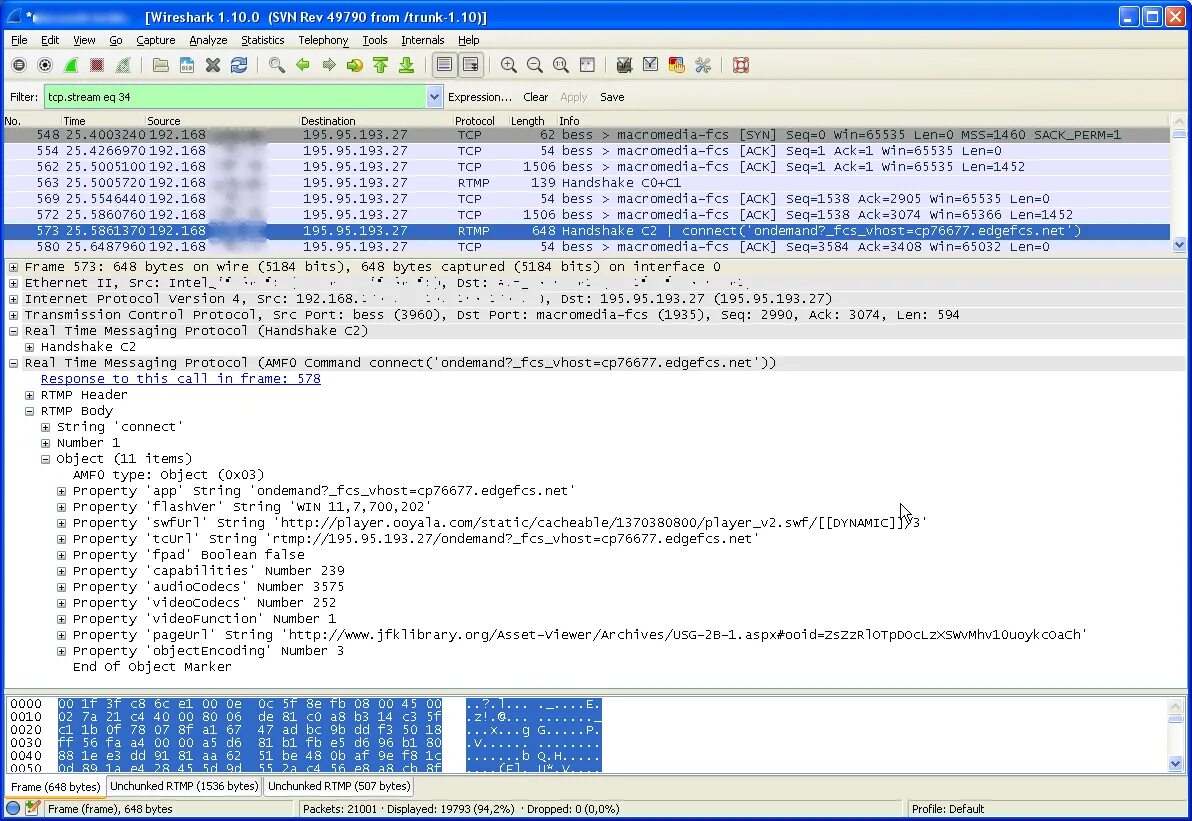Image resolution: width=1192 pixels, height=821 pixels.
Task: Open the Capture menu
Action: pyautogui.click(x=156, y=40)
